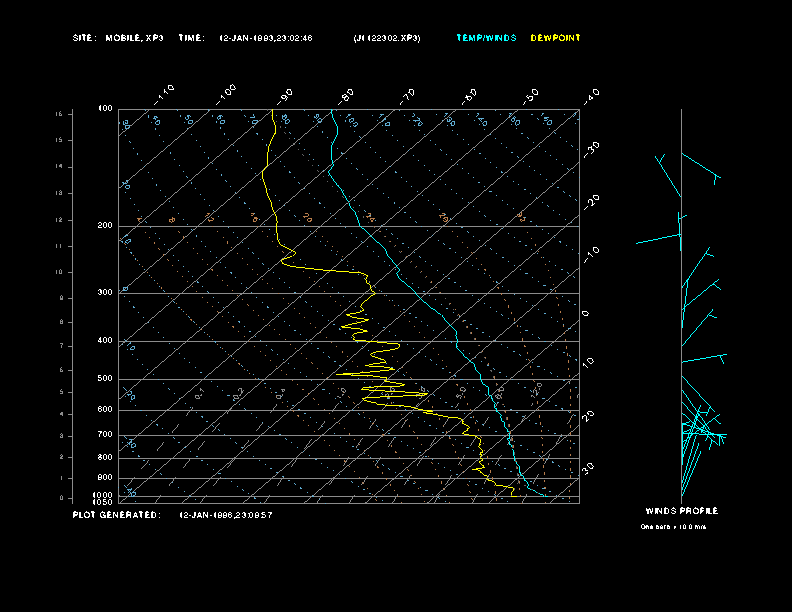
Task: Click the 700 pressure level label
Action: [105, 435]
